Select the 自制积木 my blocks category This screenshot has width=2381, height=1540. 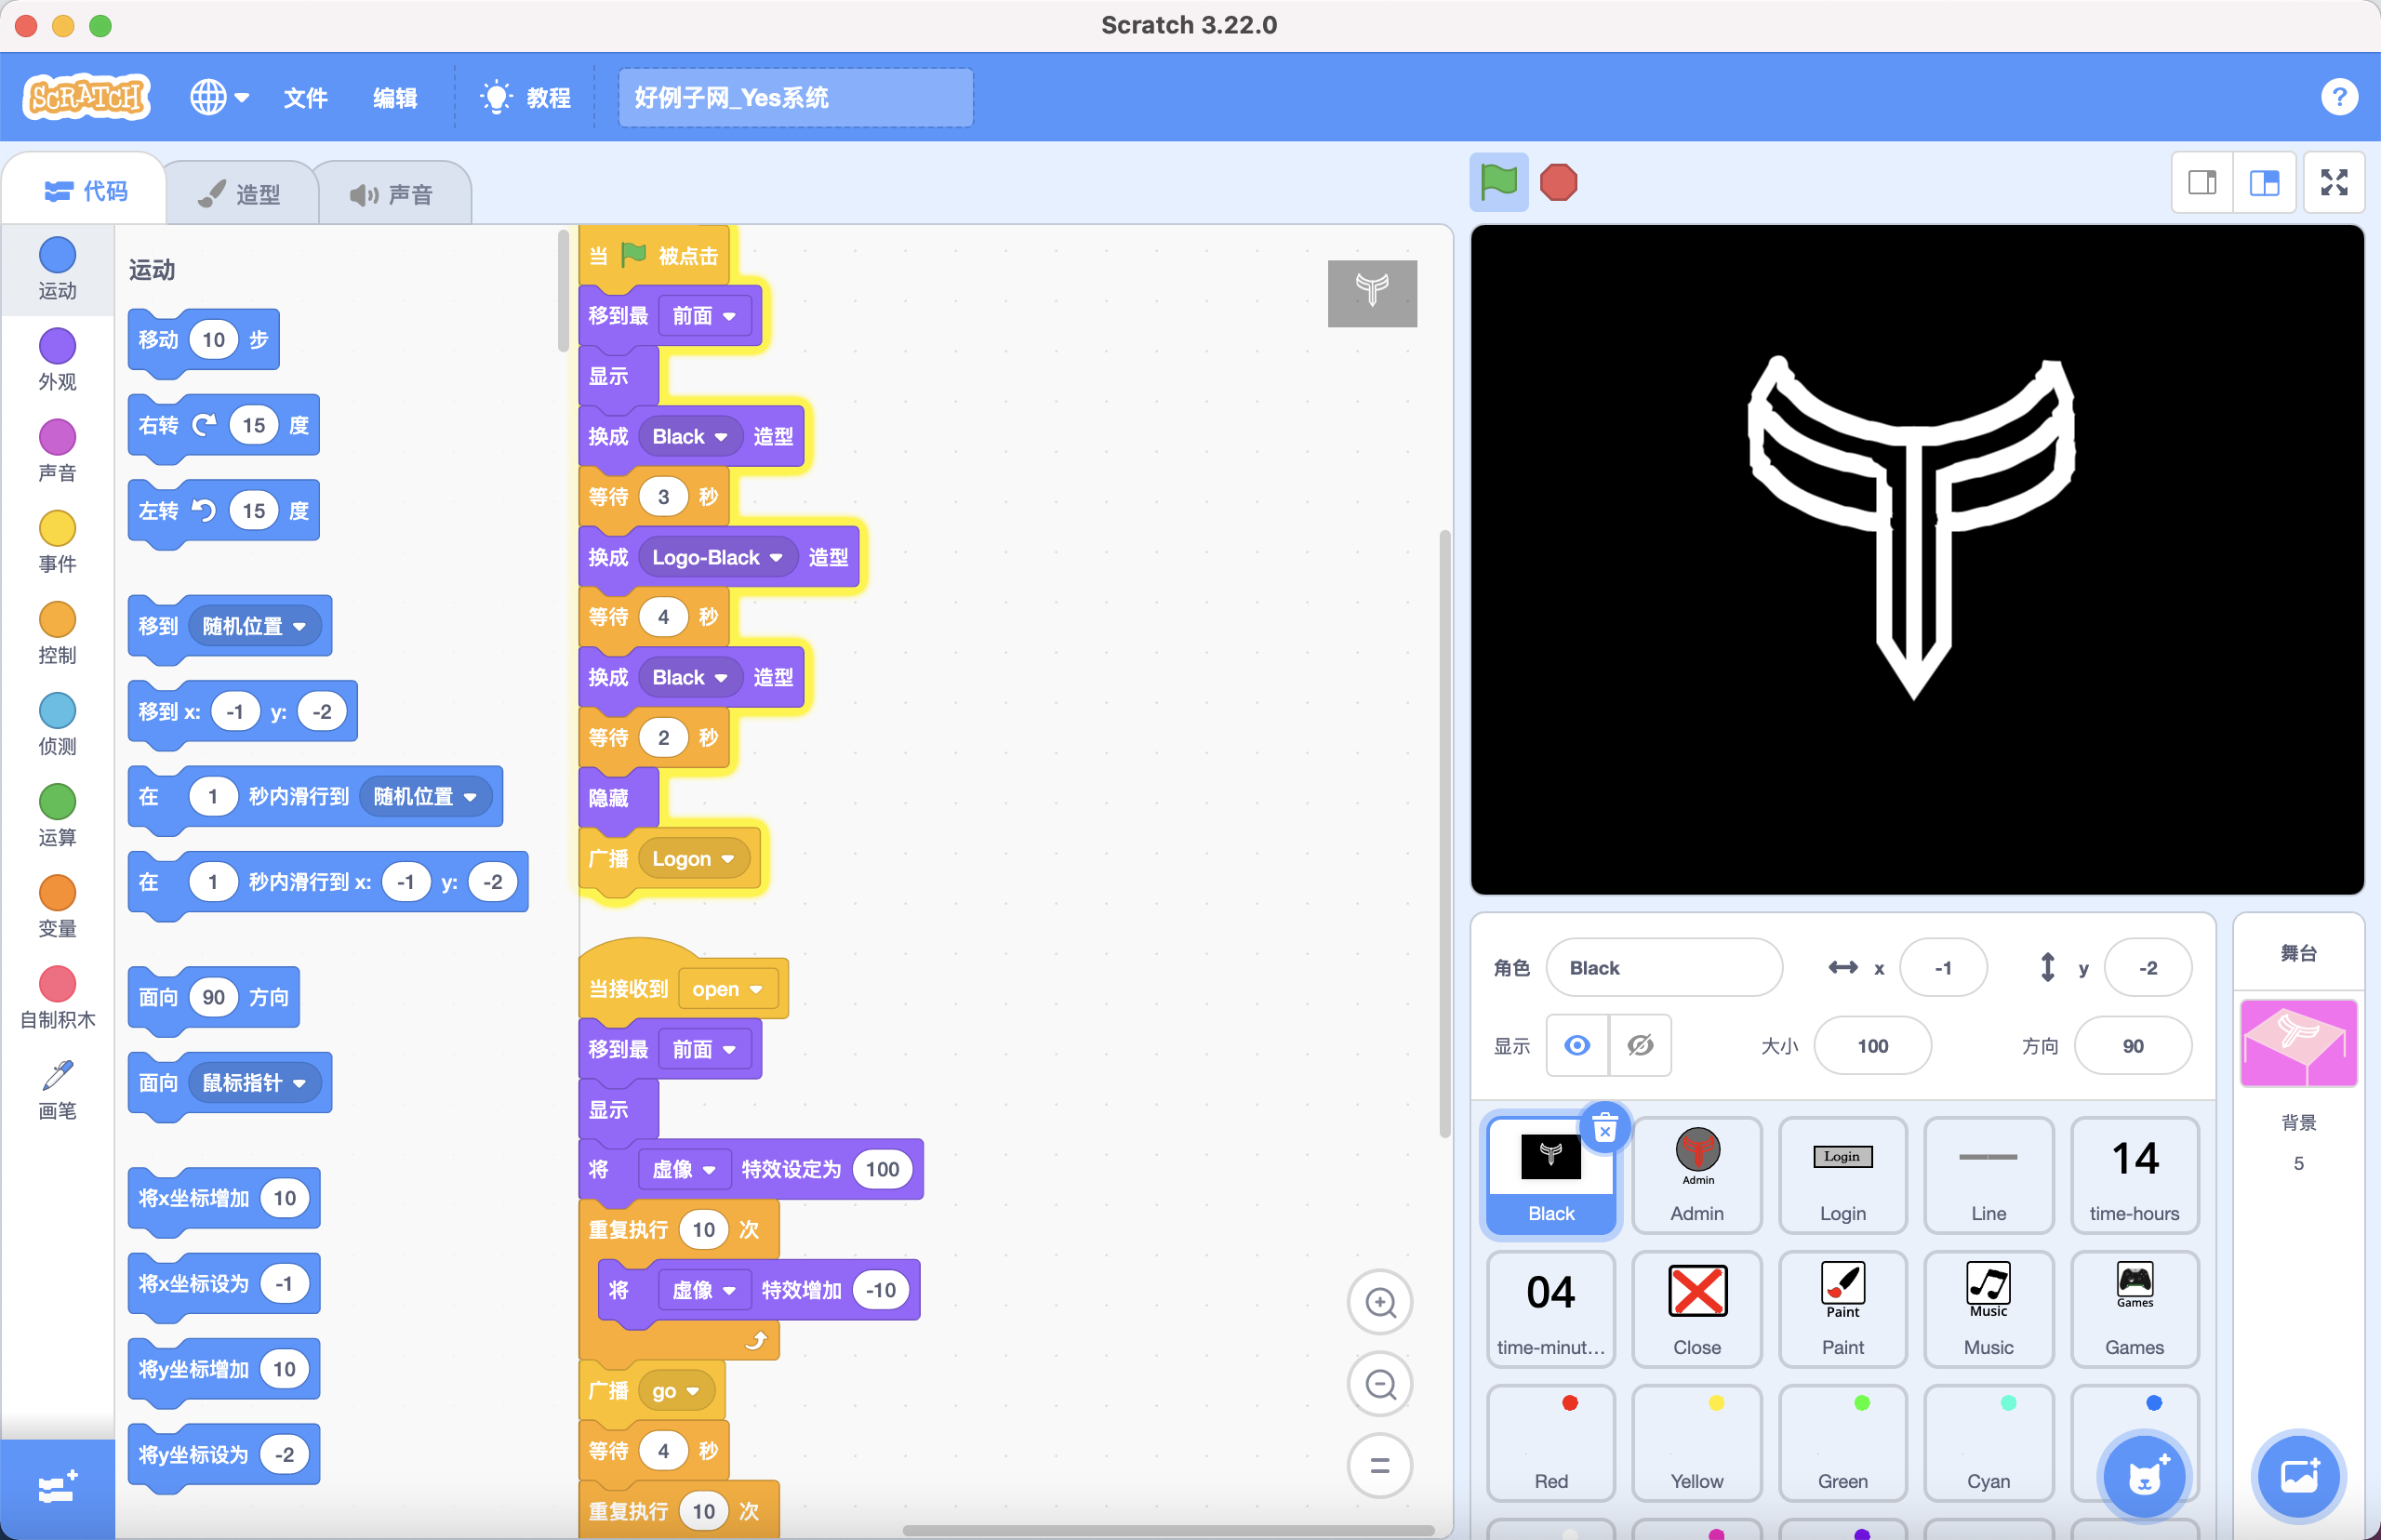click(x=57, y=996)
